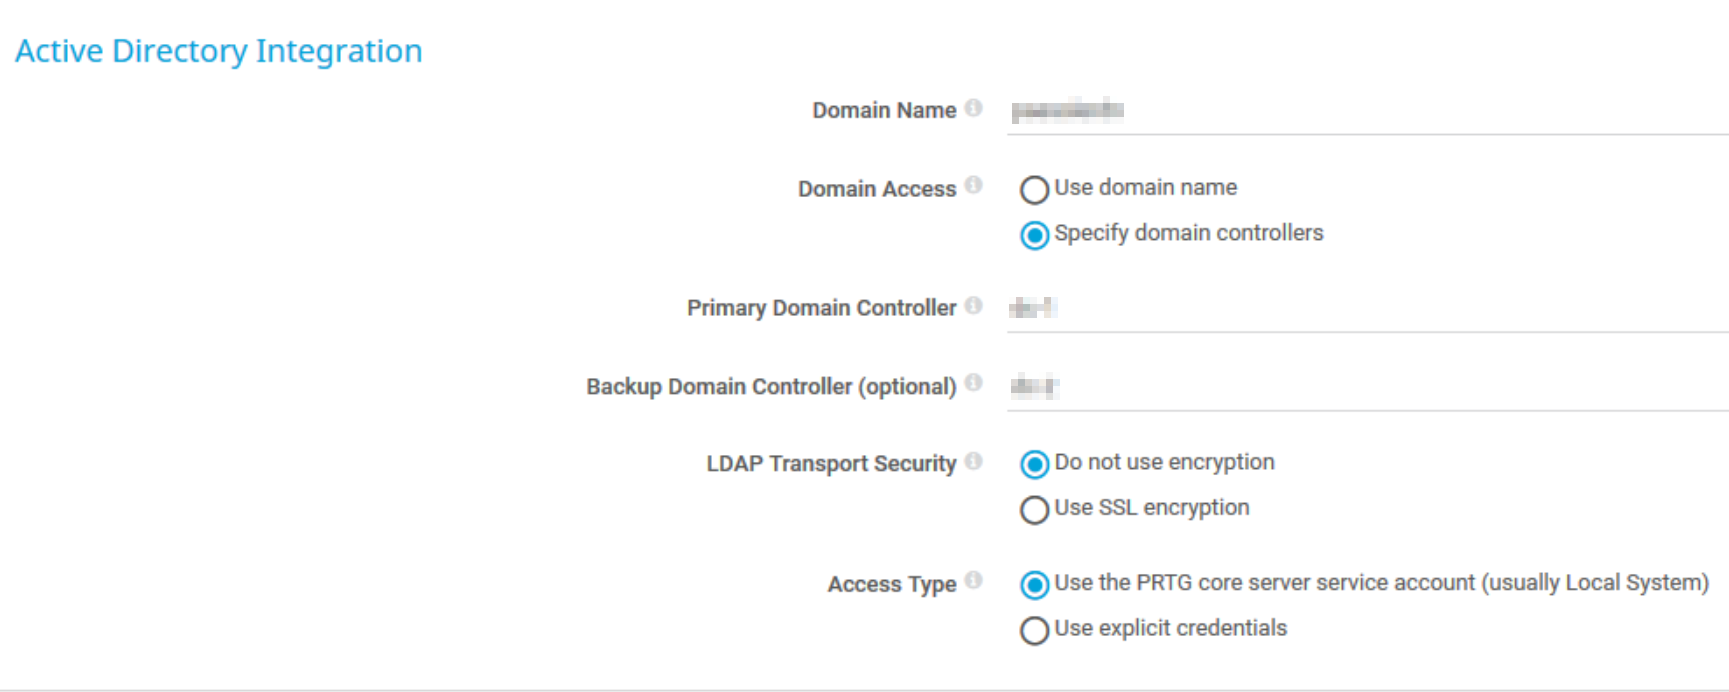
Task: Click the "LDAP Transport Security" label text
Action: (x=830, y=464)
